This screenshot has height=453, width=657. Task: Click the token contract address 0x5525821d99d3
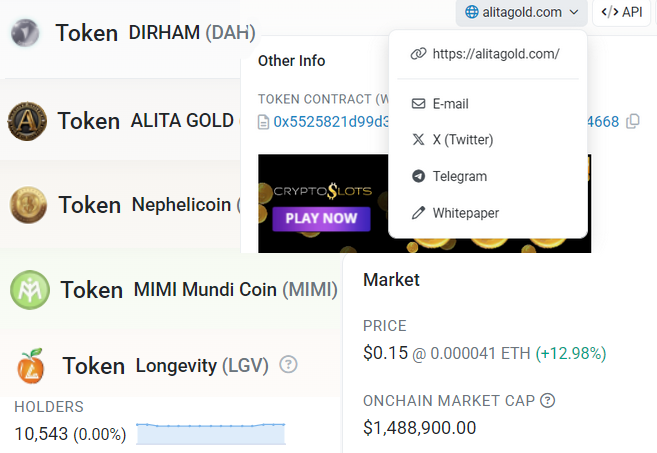point(331,122)
